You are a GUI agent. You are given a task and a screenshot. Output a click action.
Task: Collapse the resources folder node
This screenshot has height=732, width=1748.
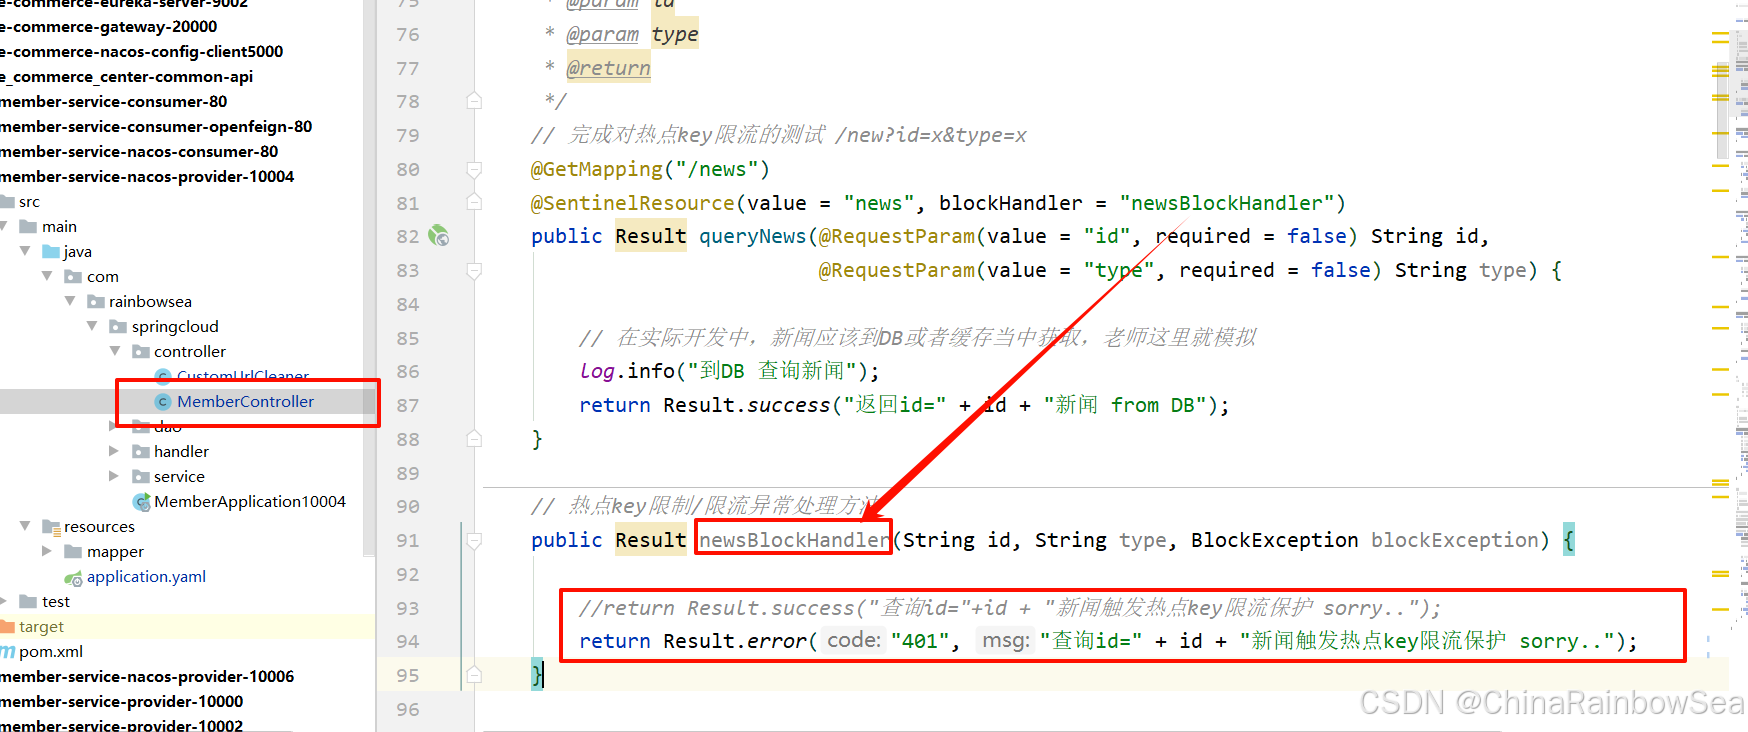(25, 526)
